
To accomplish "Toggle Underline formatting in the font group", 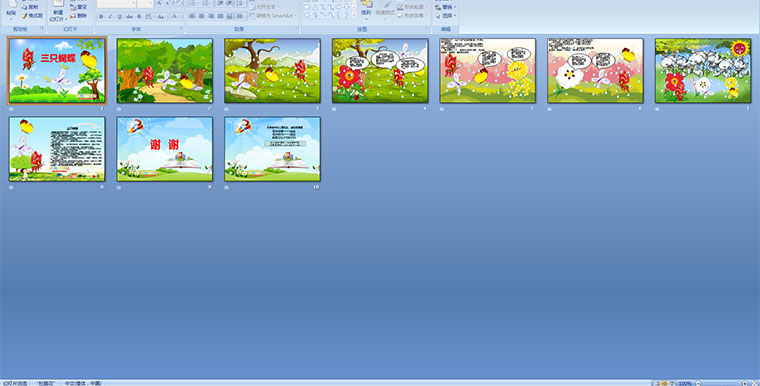I will [120, 16].
